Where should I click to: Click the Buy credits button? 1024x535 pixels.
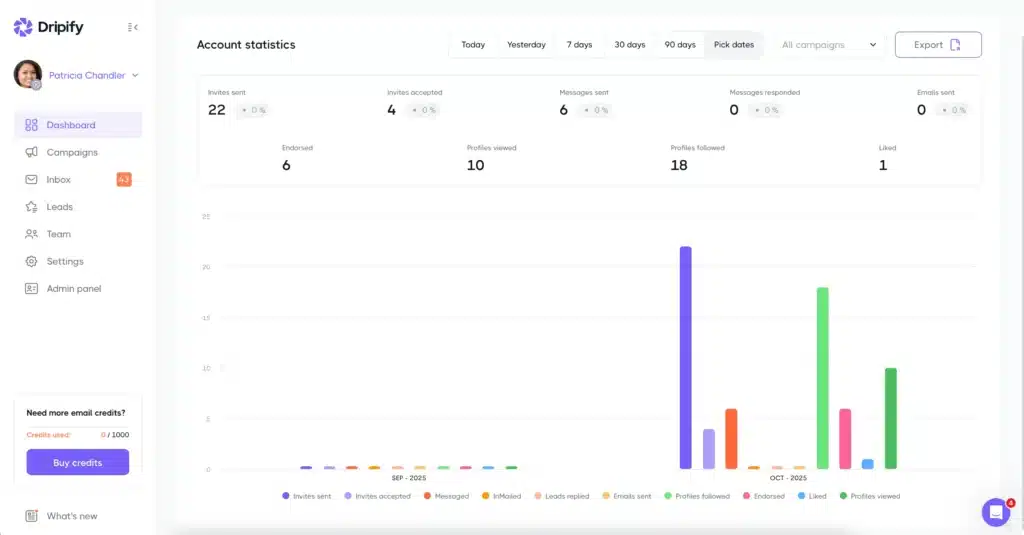(77, 462)
